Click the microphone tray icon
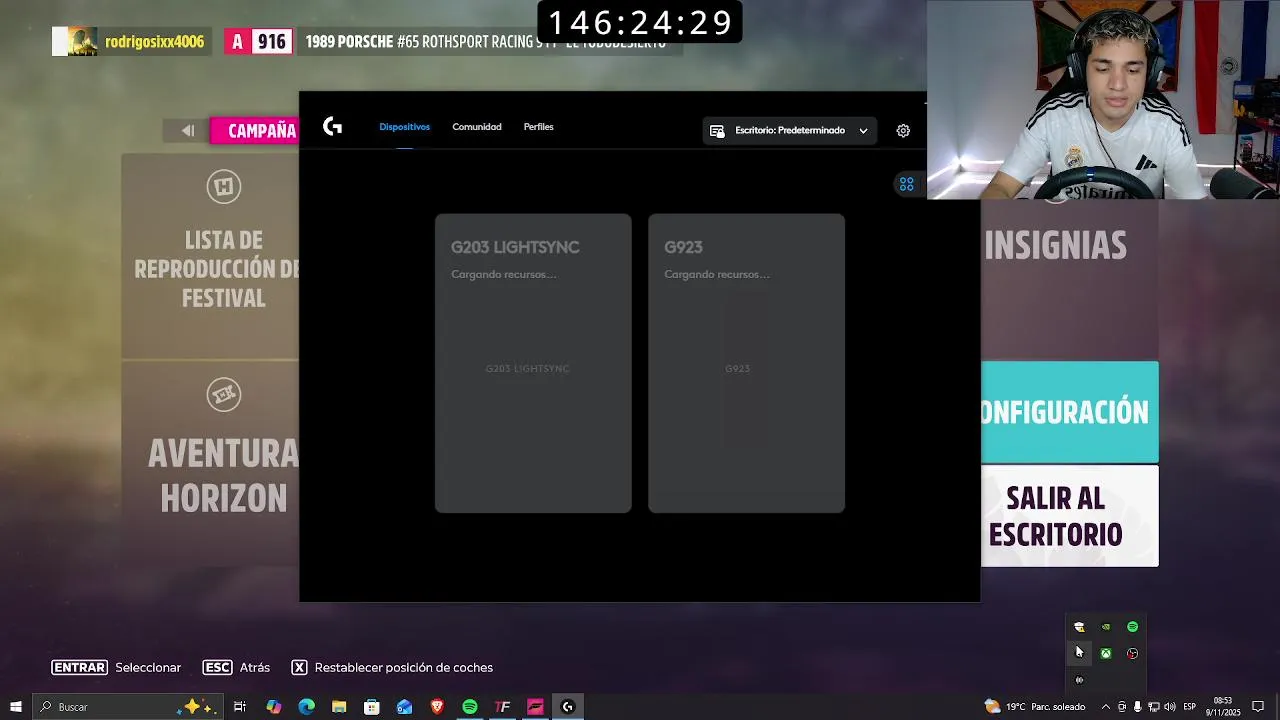This screenshot has width=1280, height=720. 1138,707
